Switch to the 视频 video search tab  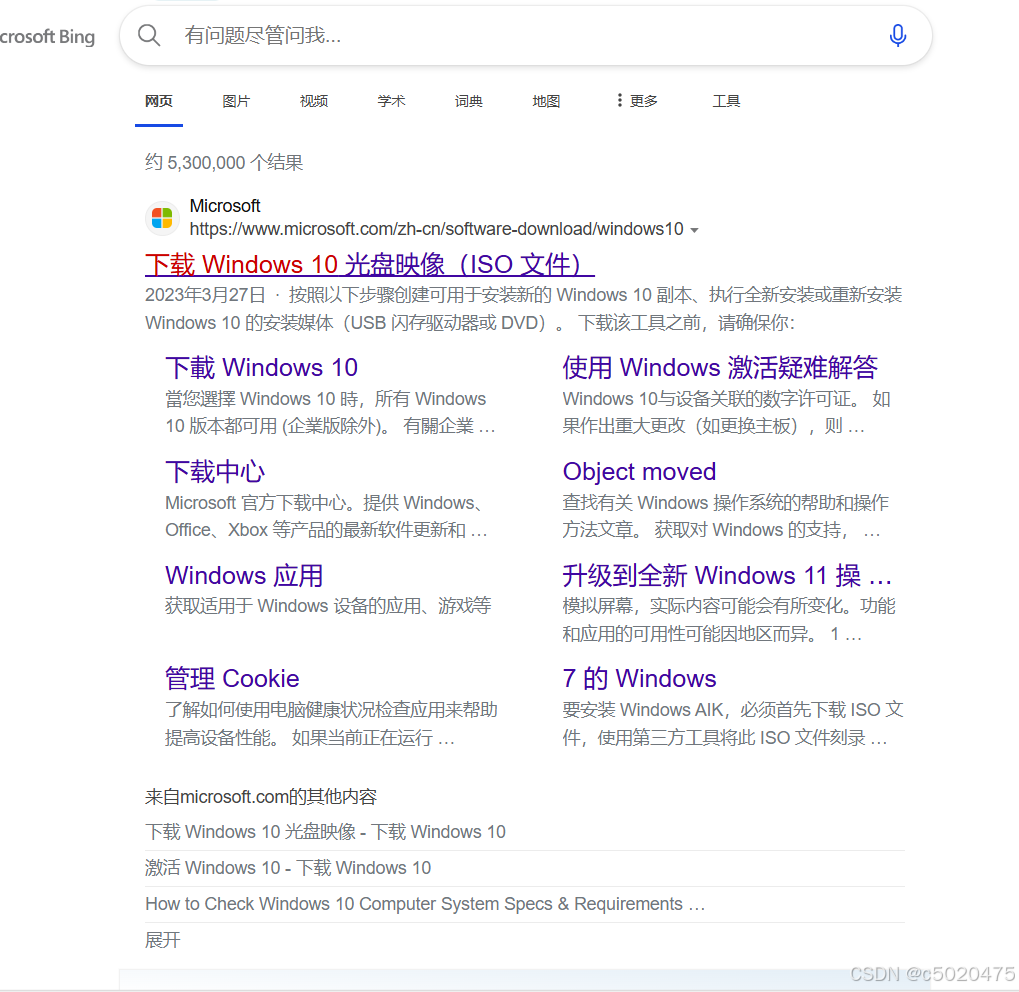[x=313, y=101]
